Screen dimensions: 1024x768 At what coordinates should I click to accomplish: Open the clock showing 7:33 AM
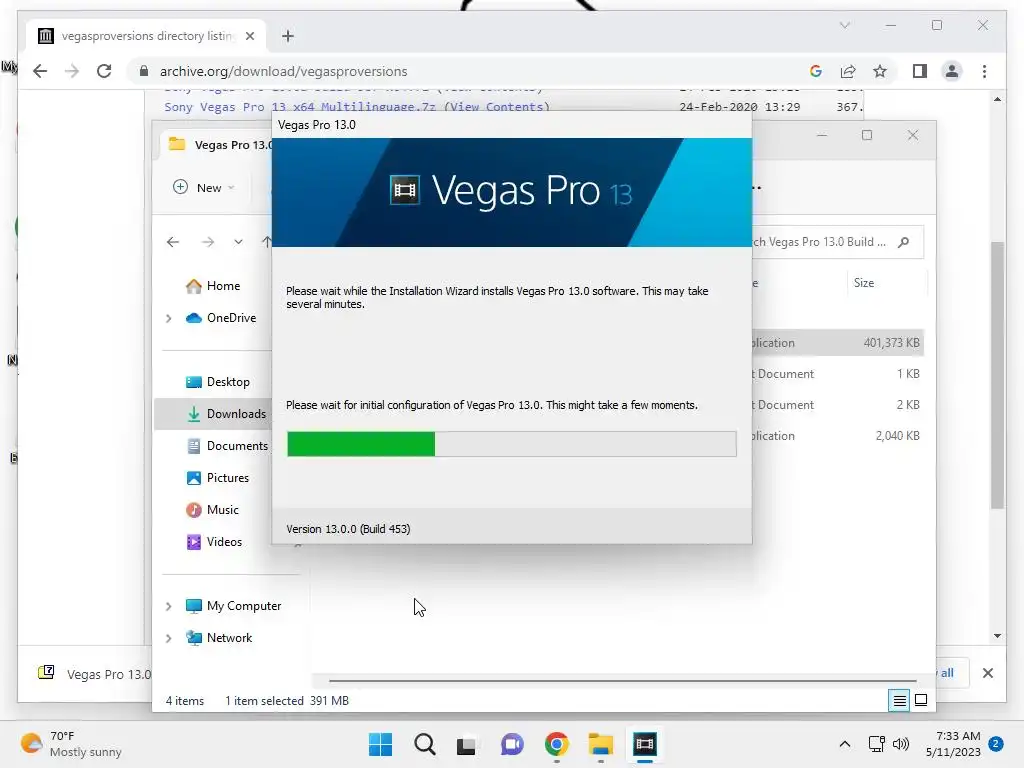coord(953,744)
